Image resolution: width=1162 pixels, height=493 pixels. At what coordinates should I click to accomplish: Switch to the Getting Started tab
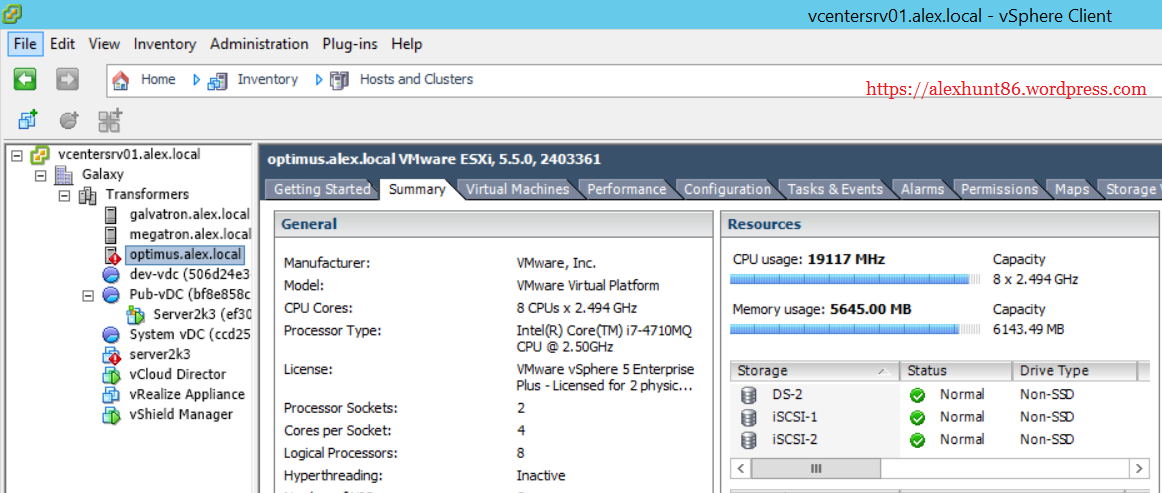coord(322,189)
